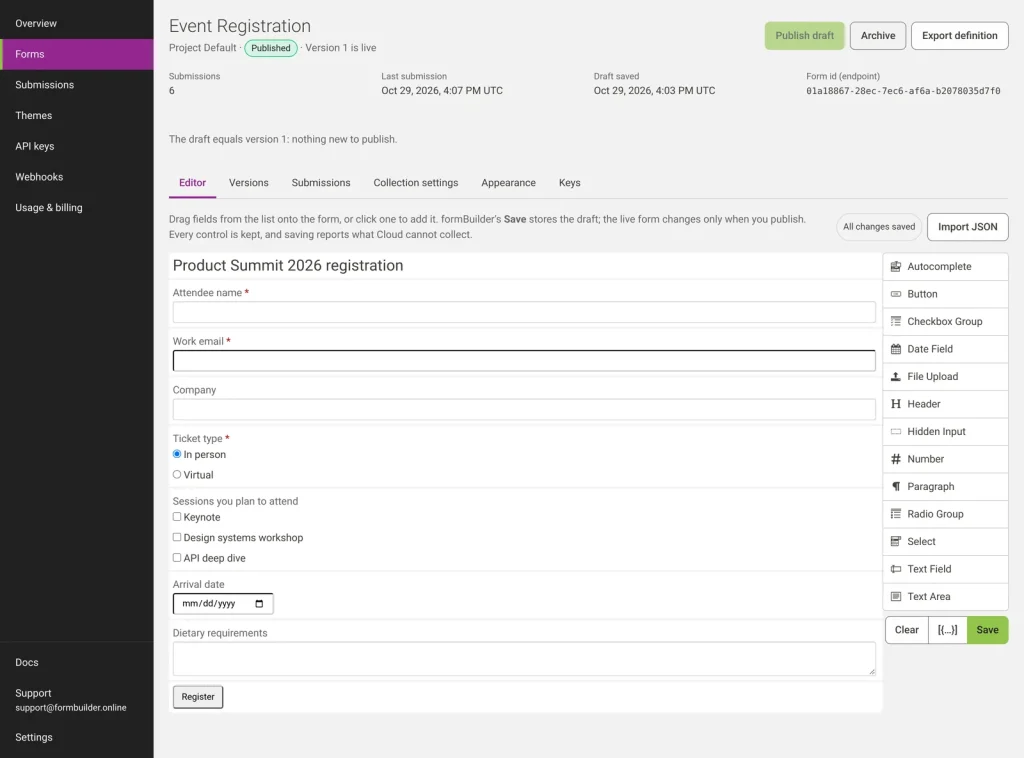Open the Support link in sidebar
Screen dimensions: 1024x758
[x=76, y=700]
